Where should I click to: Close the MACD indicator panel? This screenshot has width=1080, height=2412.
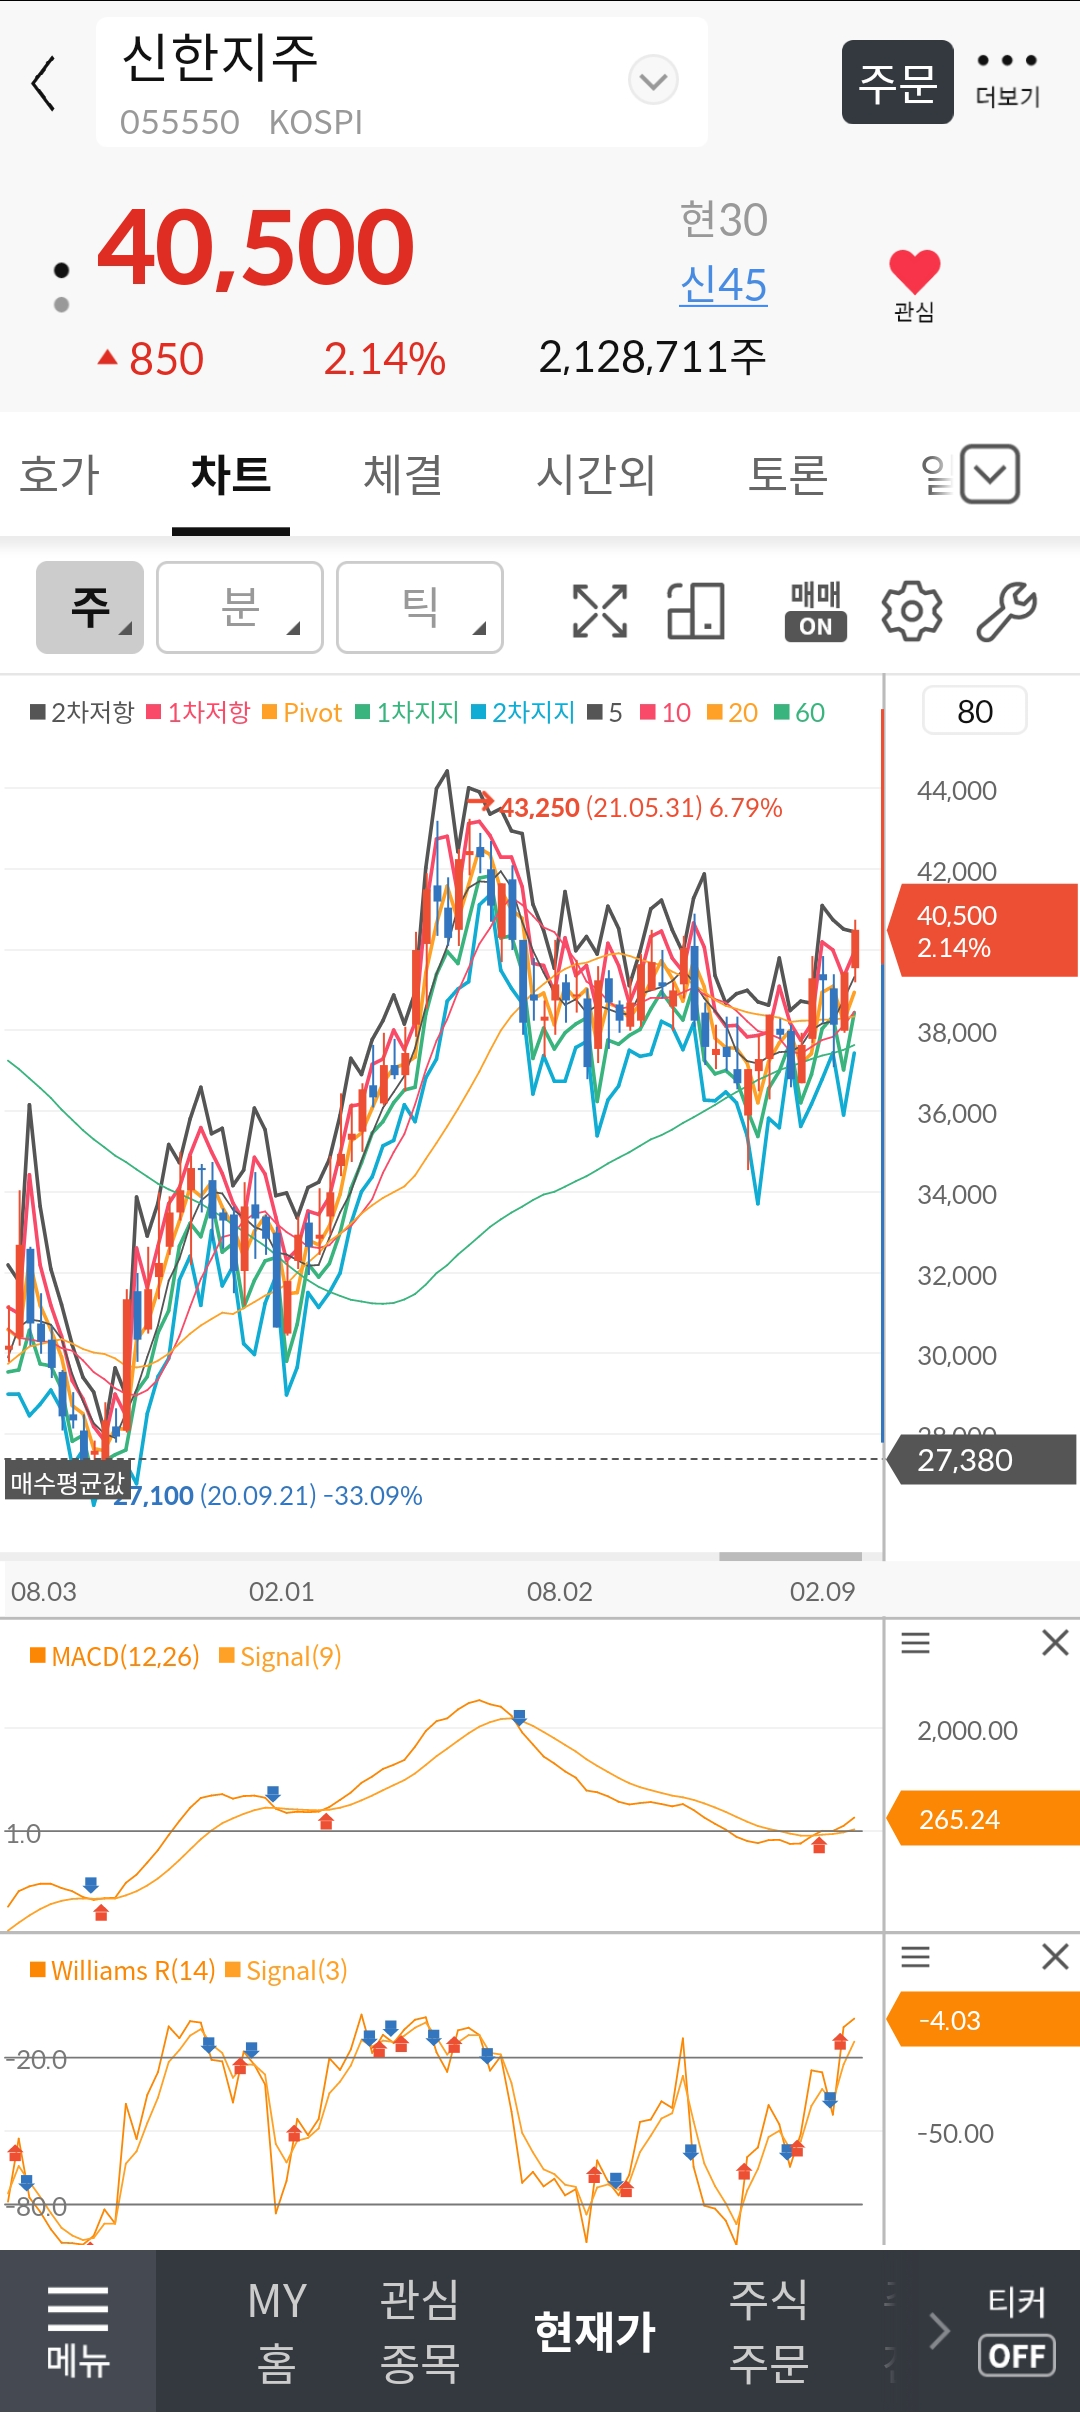[1055, 1643]
